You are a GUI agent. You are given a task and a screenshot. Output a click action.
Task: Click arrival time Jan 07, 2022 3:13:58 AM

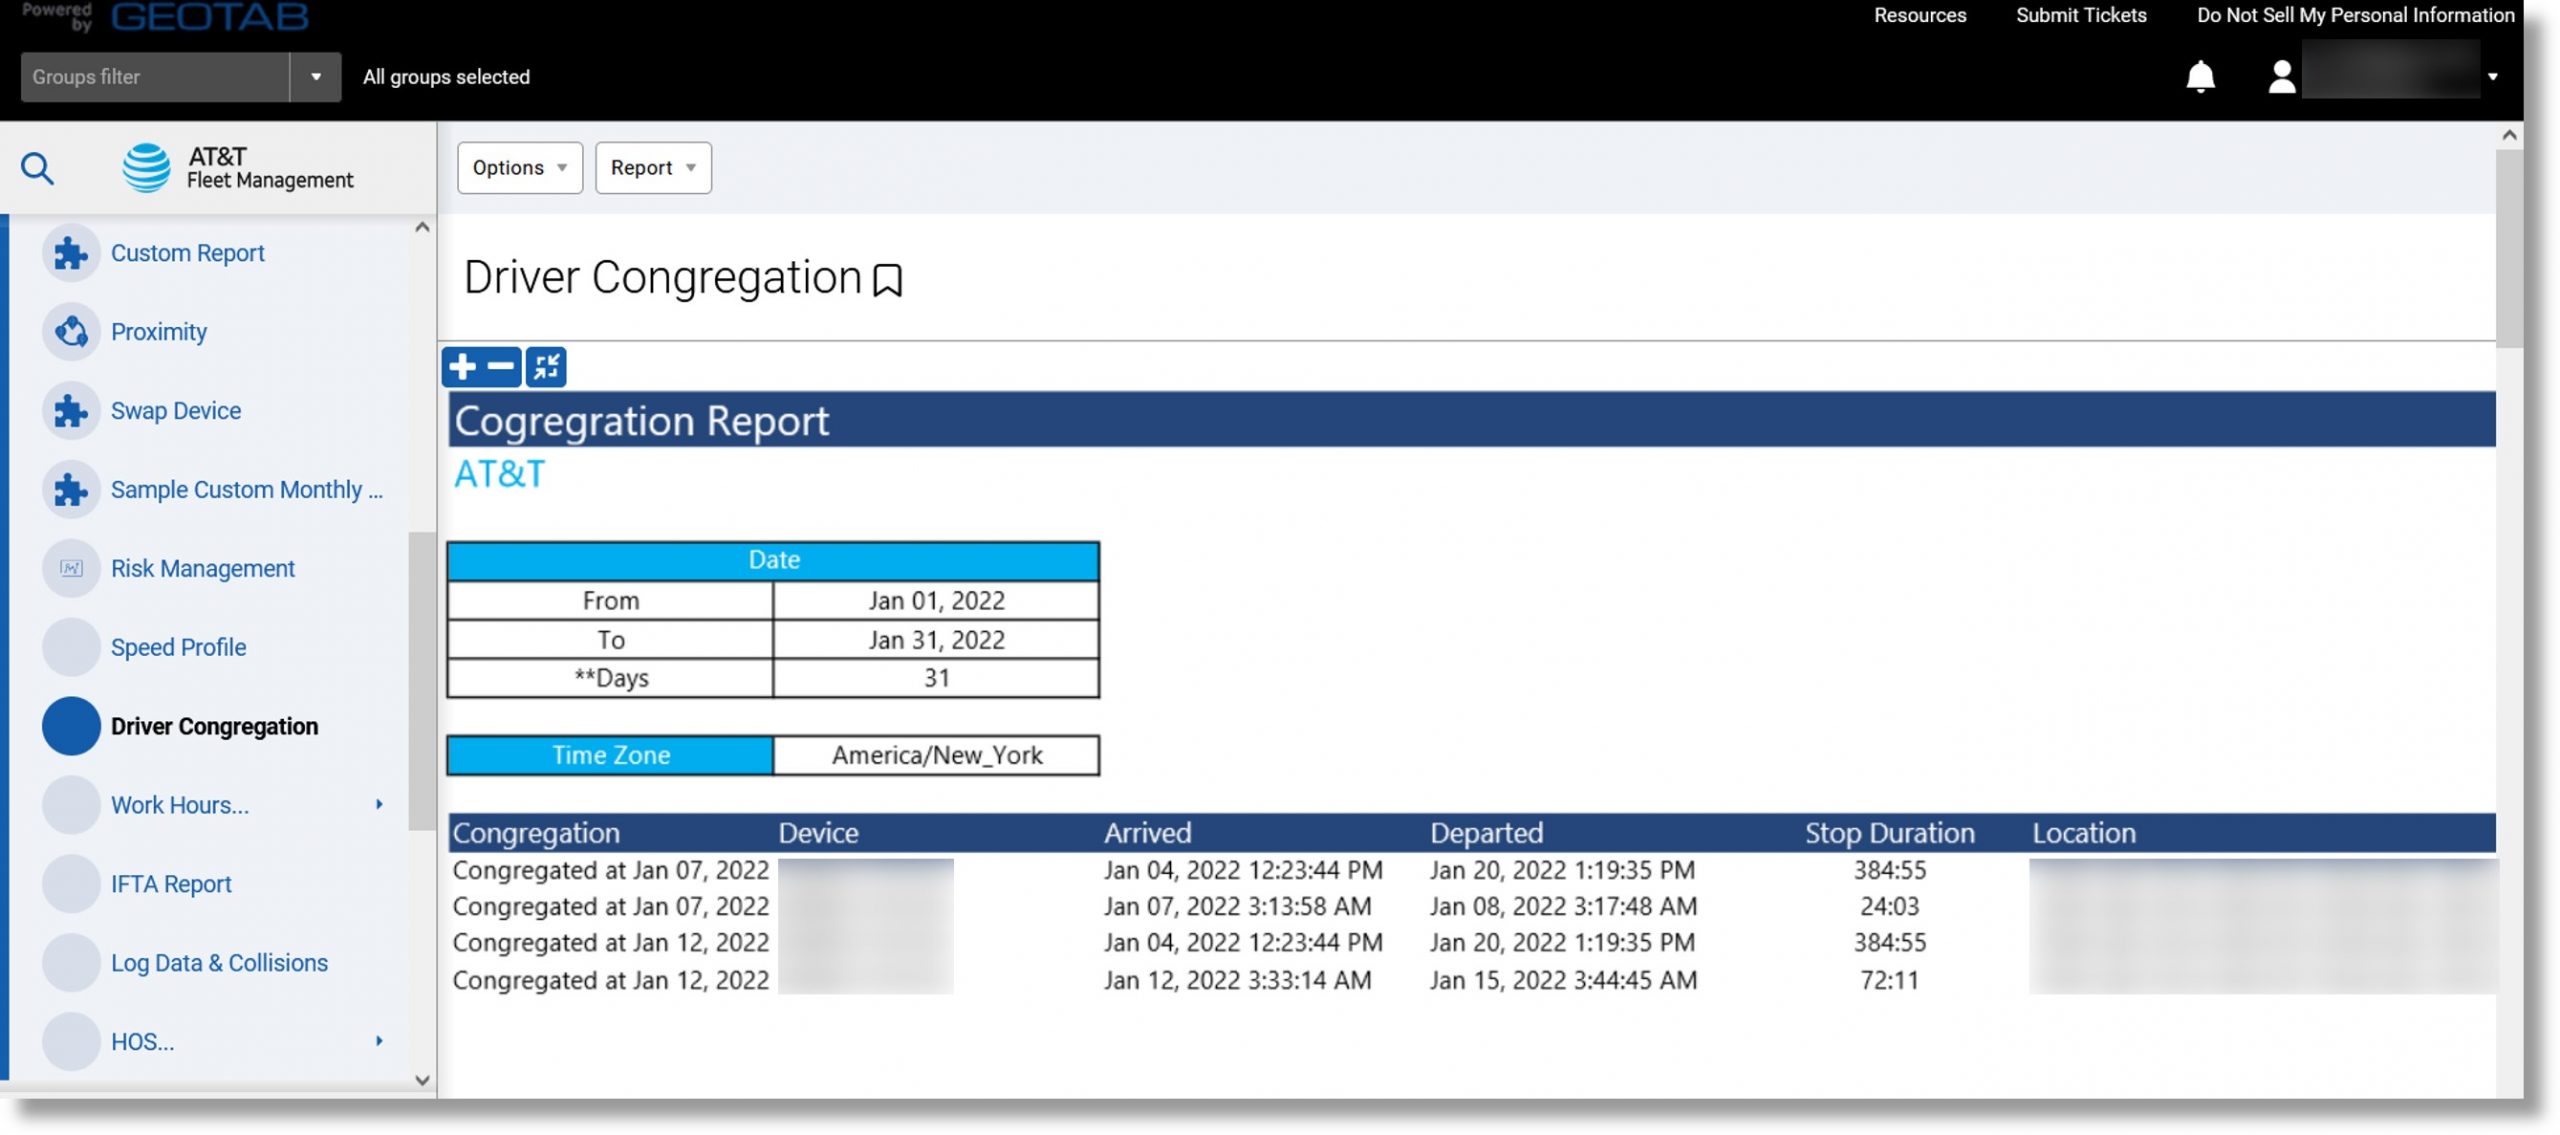tap(1237, 907)
